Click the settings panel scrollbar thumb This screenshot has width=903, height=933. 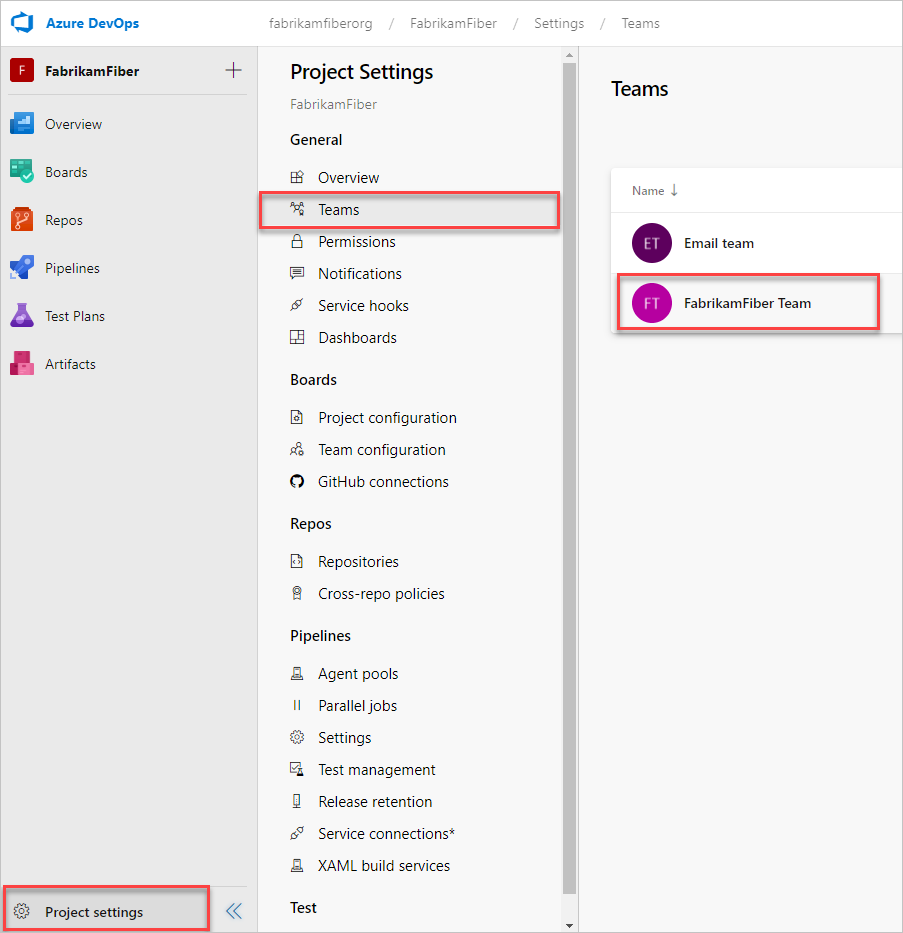569,478
